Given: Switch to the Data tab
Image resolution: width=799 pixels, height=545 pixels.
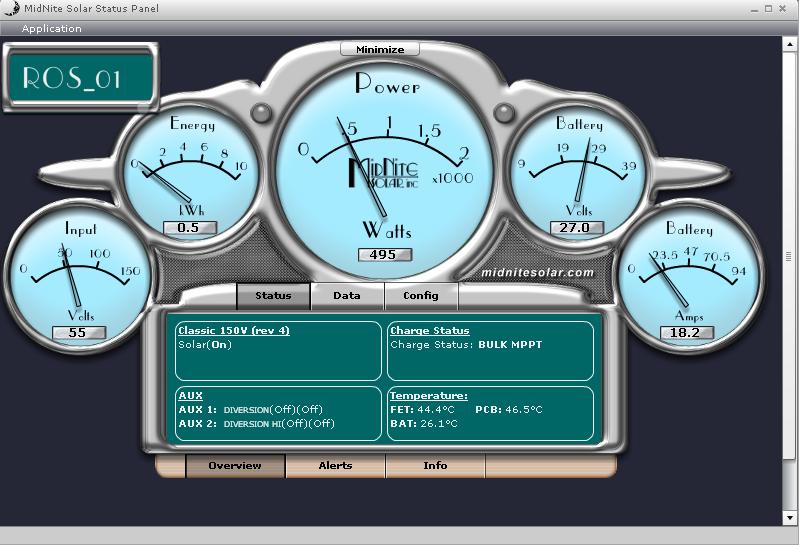Looking at the screenshot, I should click(347, 296).
